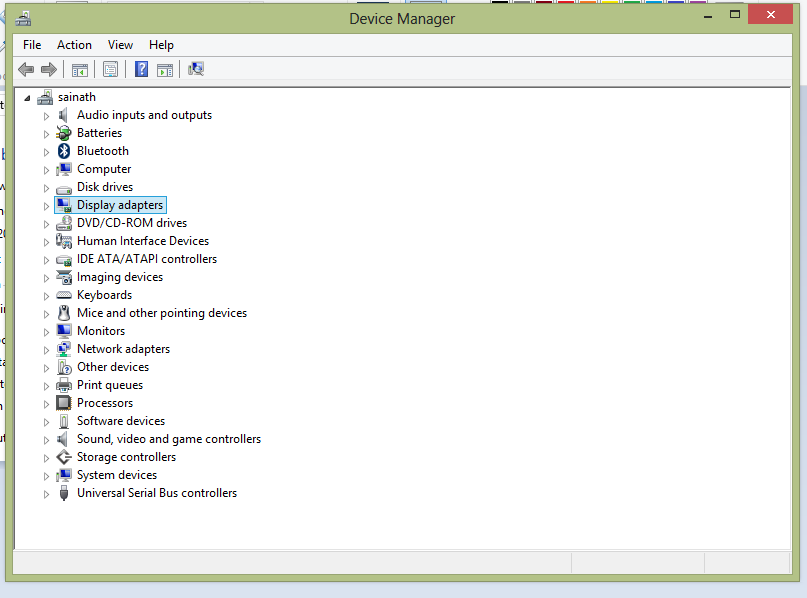Click the Software devices icon
807x598 pixels.
[64, 421]
